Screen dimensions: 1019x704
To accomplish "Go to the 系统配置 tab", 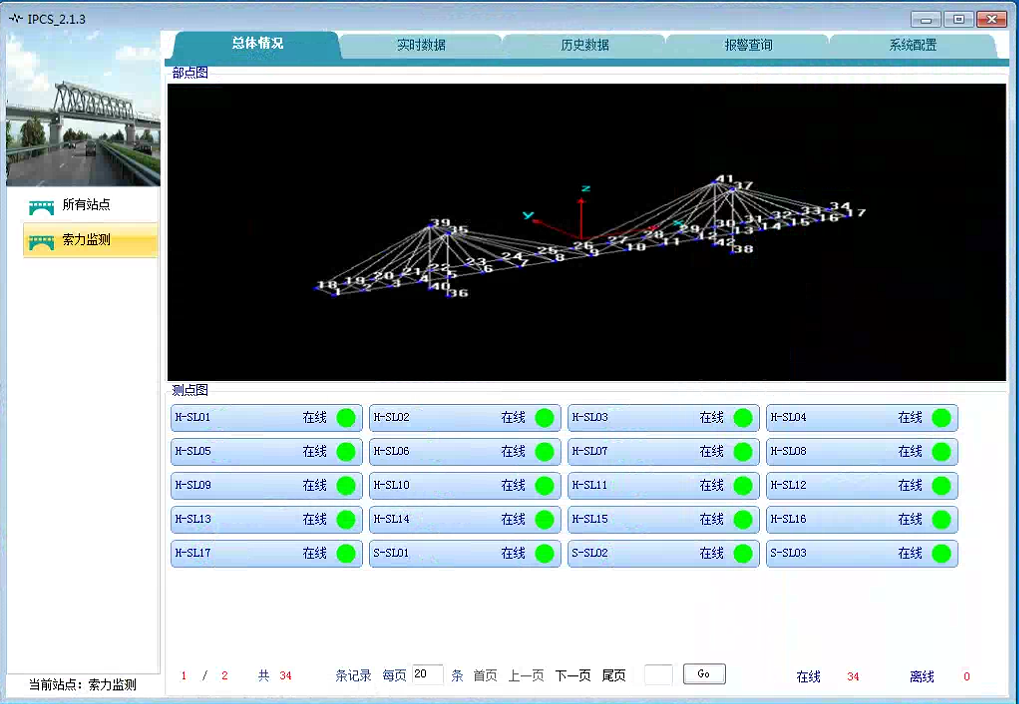I will pyautogui.click(x=912, y=46).
